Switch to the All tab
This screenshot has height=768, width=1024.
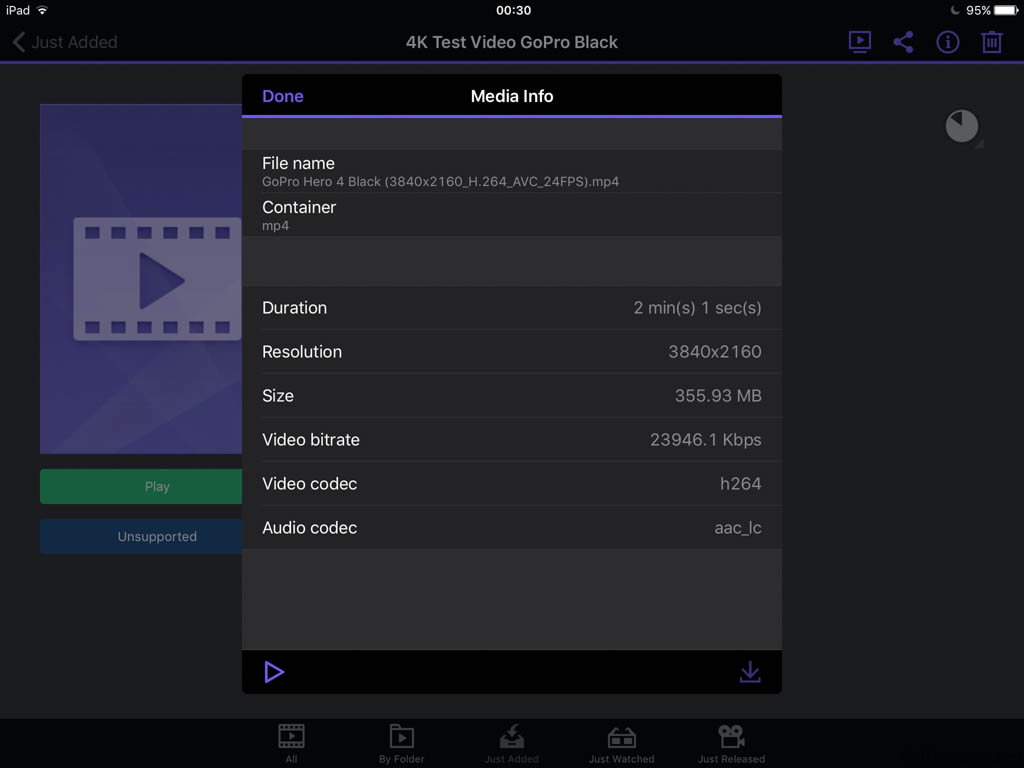pyautogui.click(x=291, y=743)
